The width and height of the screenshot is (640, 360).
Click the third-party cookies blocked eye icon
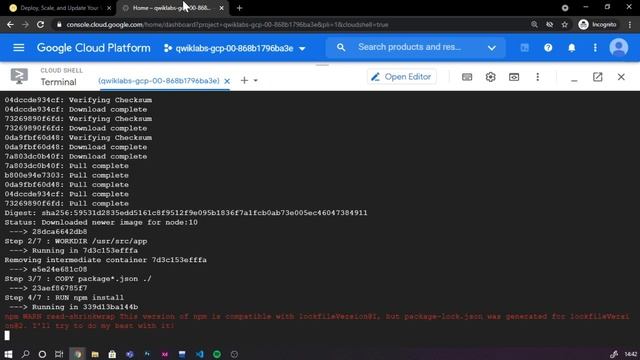(x=549, y=24)
